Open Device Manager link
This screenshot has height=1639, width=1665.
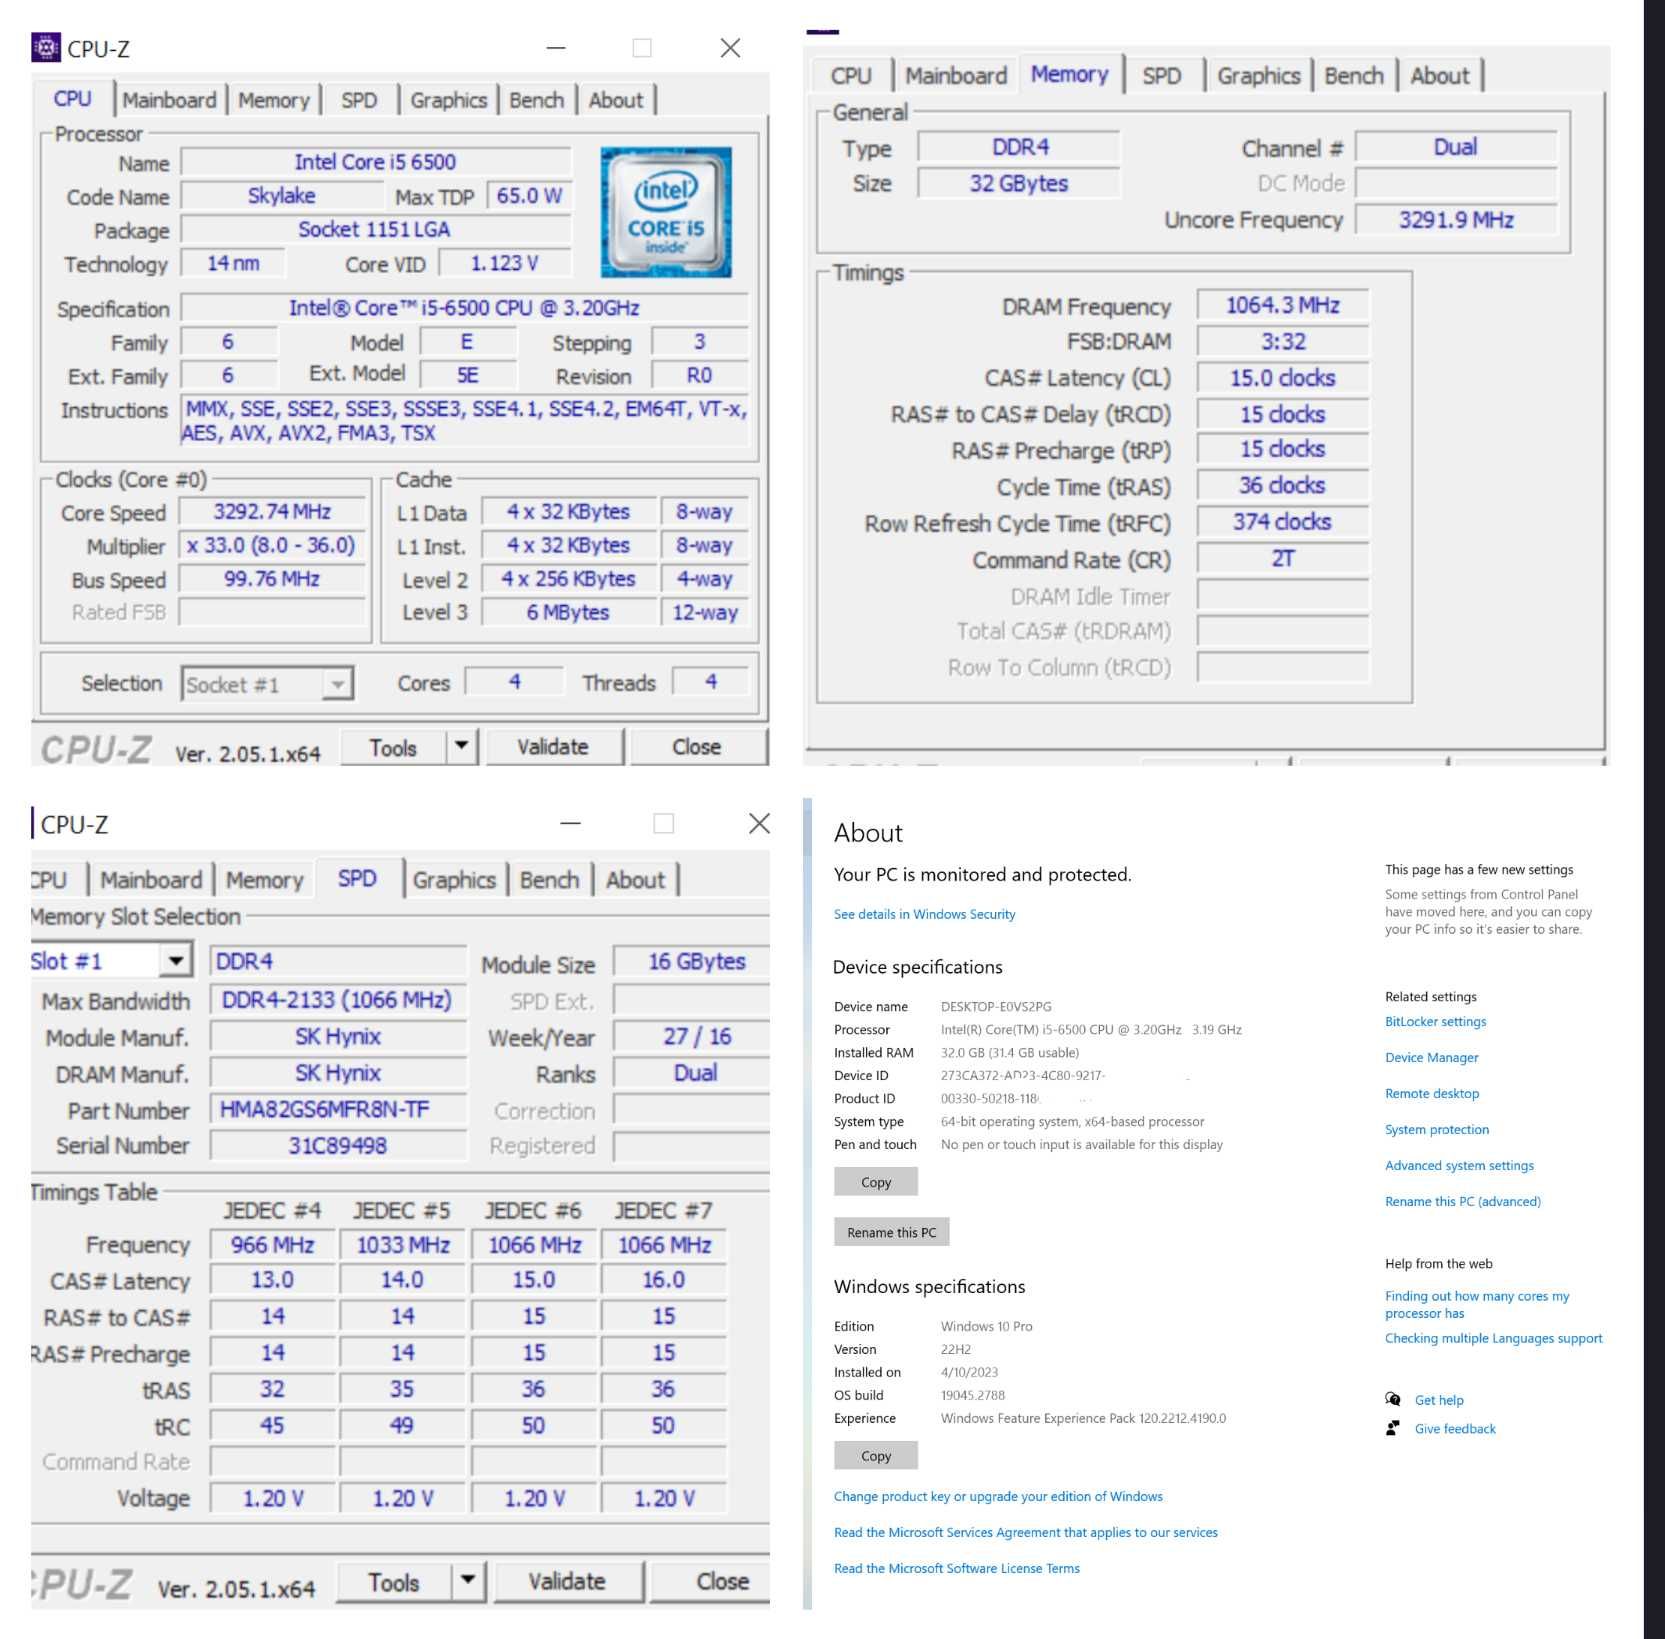click(x=1431, y=1057)
